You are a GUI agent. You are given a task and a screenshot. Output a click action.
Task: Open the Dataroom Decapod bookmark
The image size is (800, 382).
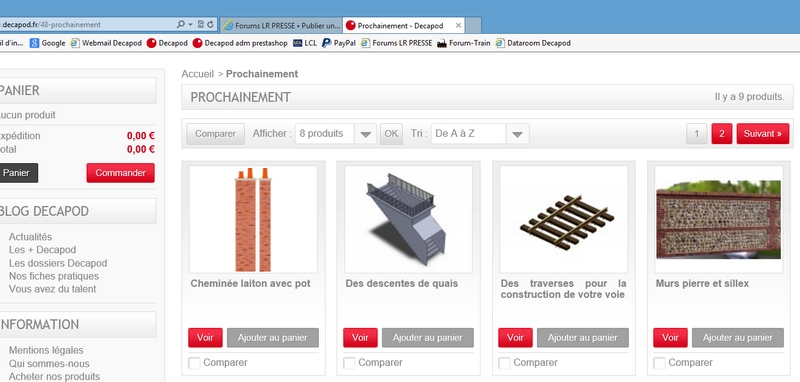[x=533, y=43]
